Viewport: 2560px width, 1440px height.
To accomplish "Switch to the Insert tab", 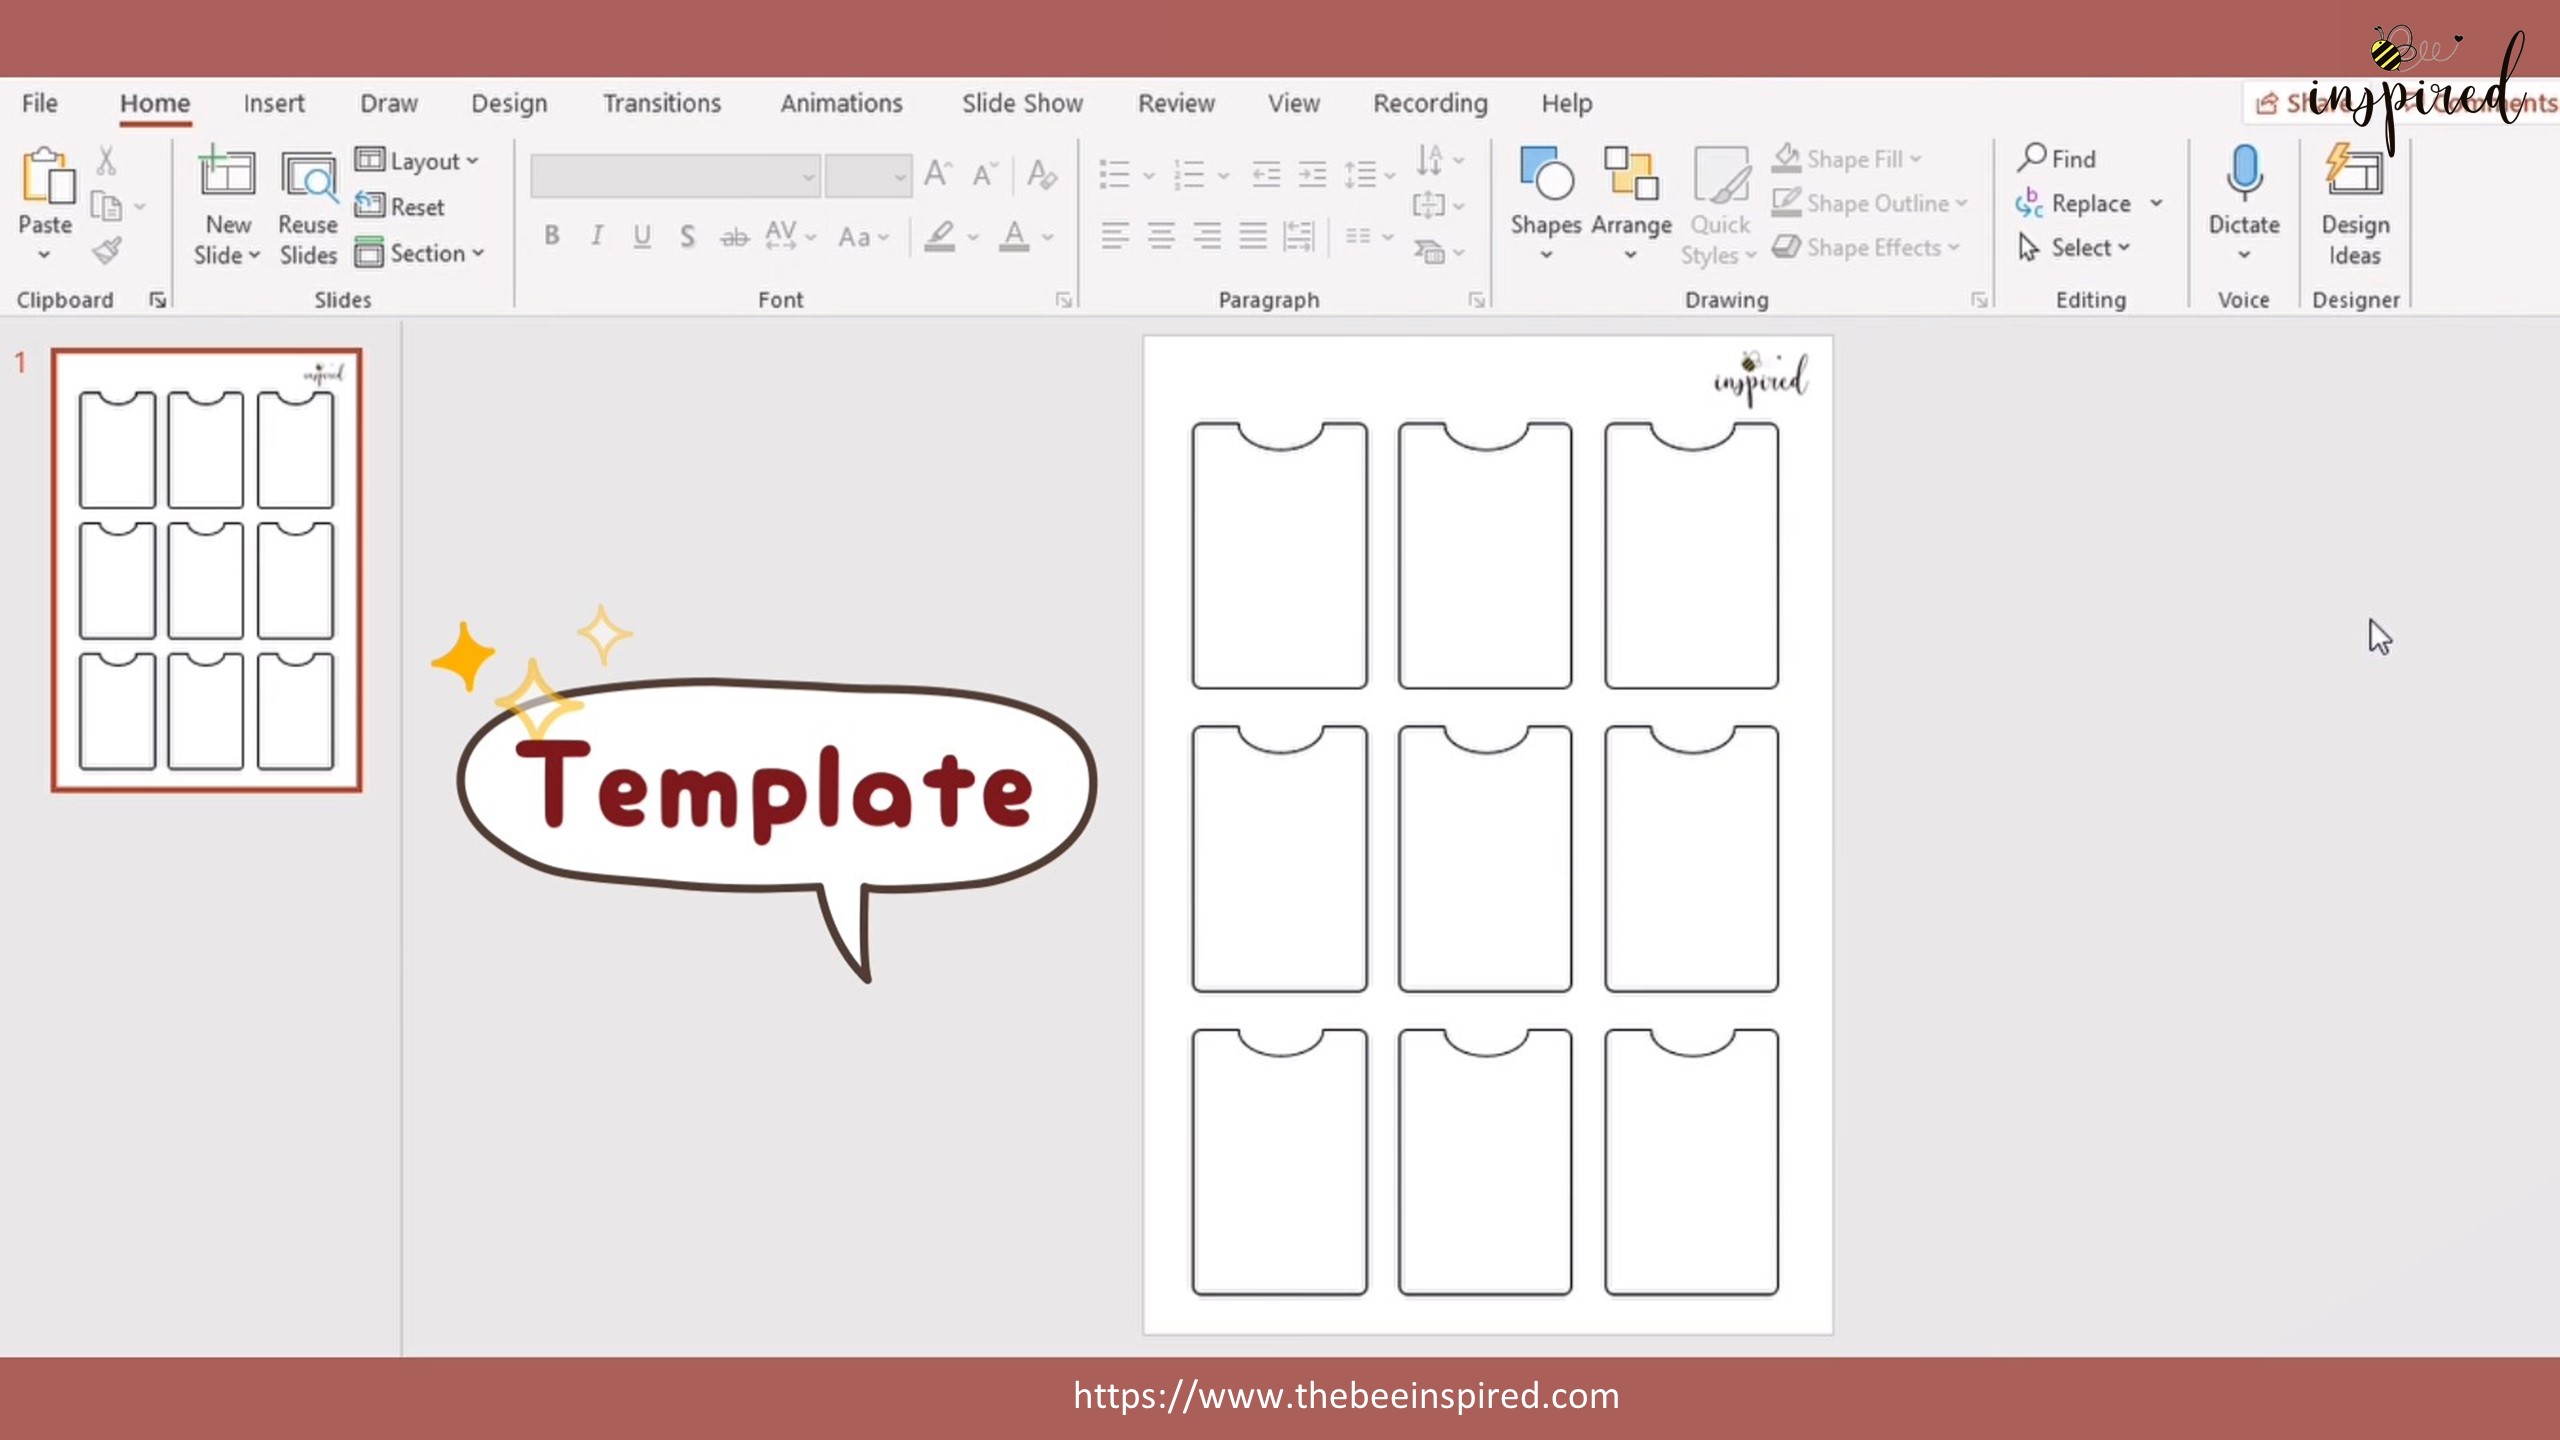I will 274,103.
